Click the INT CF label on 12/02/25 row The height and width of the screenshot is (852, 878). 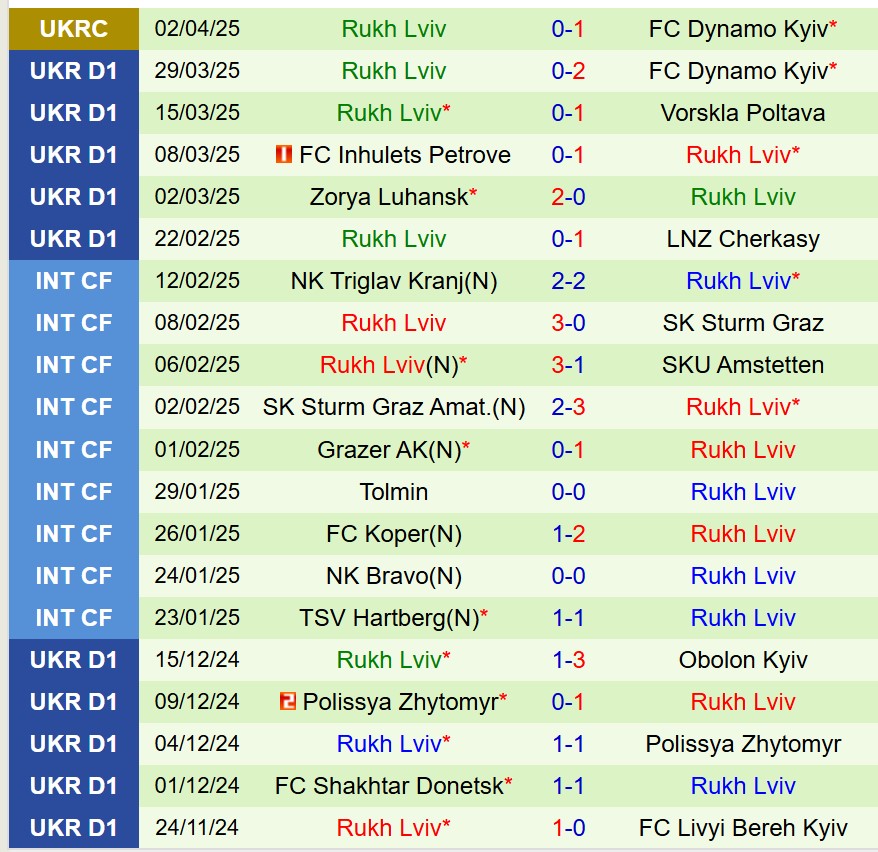click(x=74, y=281)
